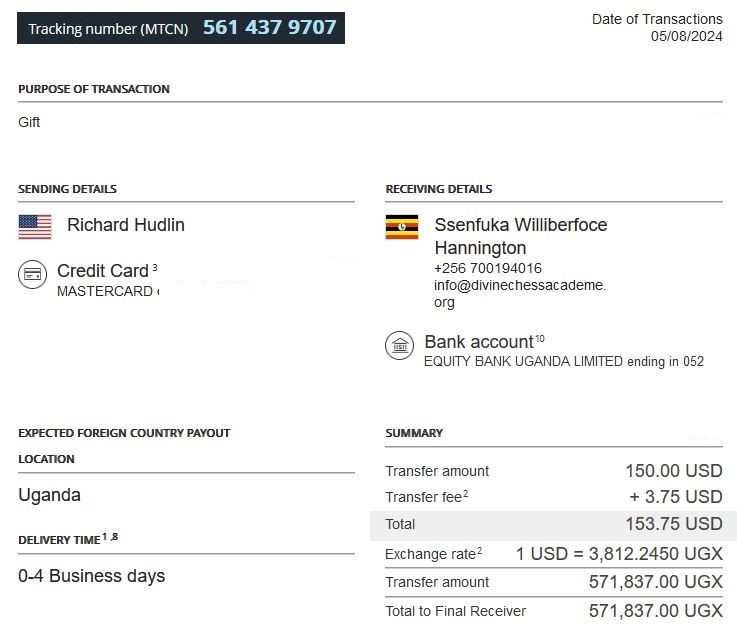This screenshot has width=737, height=634.
Task: Select the MTCN tracking number 561 437 9707
Action: pyautogui.click(x=269, y=28)
